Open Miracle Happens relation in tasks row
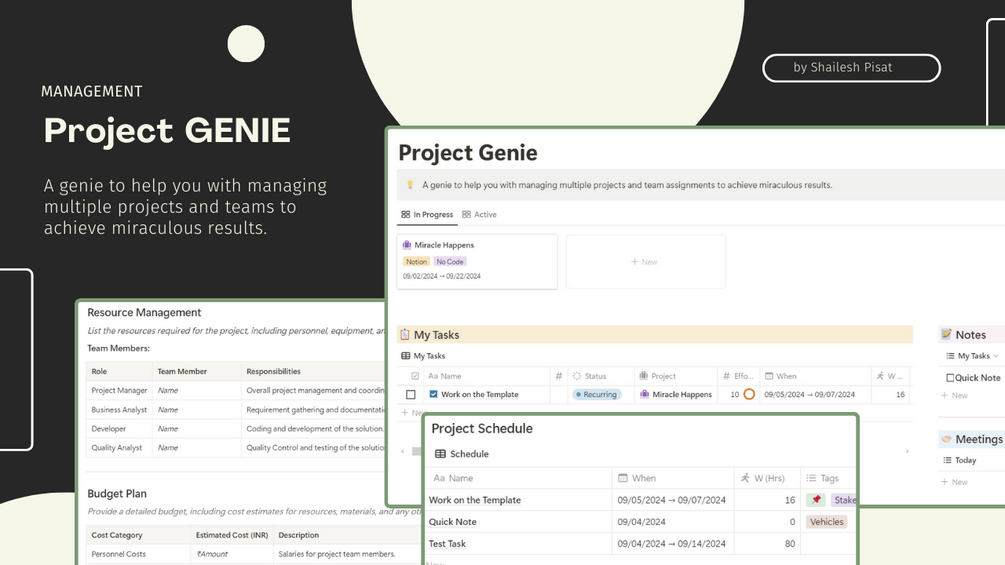Image resolution: width=1005 pixels, height=565 pixels. pos(676,395)
